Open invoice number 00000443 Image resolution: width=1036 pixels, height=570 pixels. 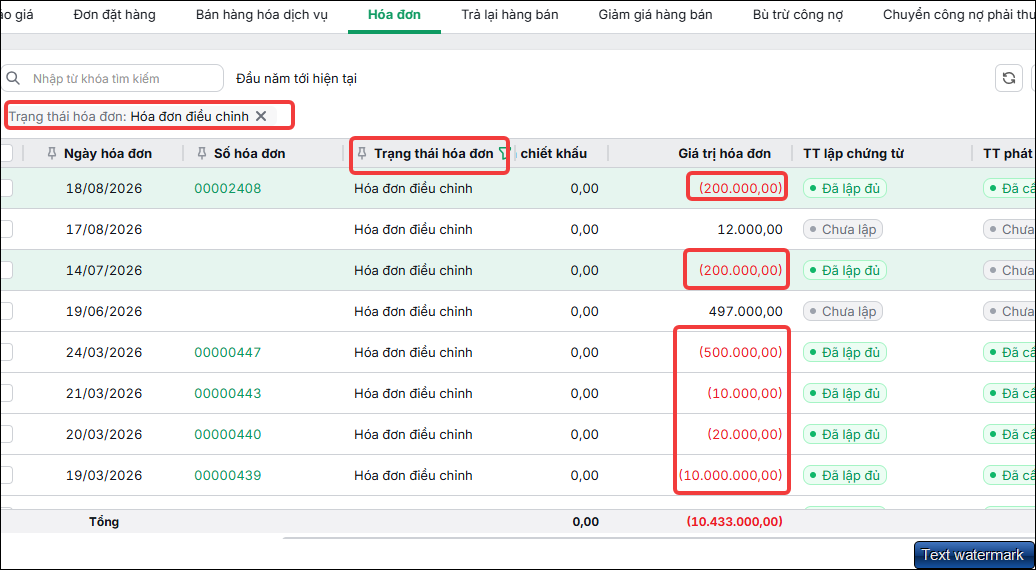click(x=227, y=393)
